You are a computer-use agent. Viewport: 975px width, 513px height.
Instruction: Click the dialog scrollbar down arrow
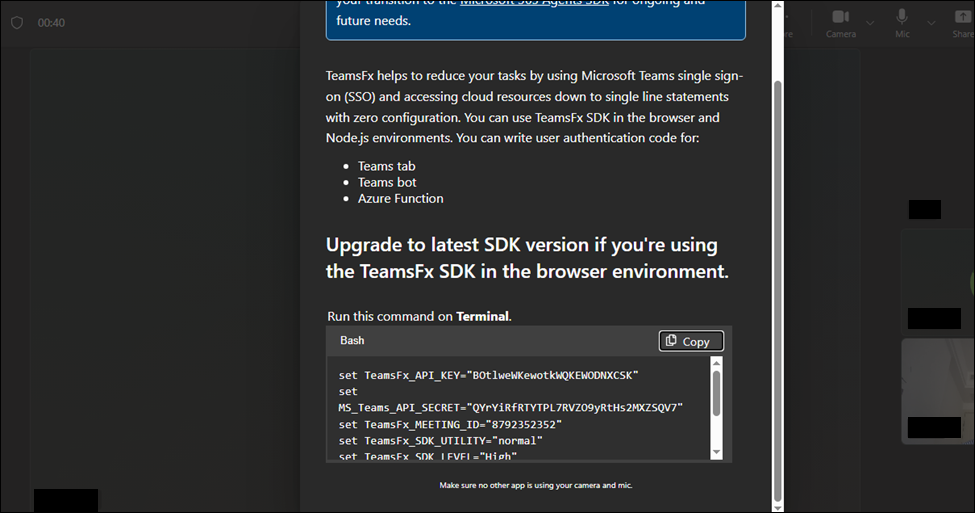tap(778, 507)
